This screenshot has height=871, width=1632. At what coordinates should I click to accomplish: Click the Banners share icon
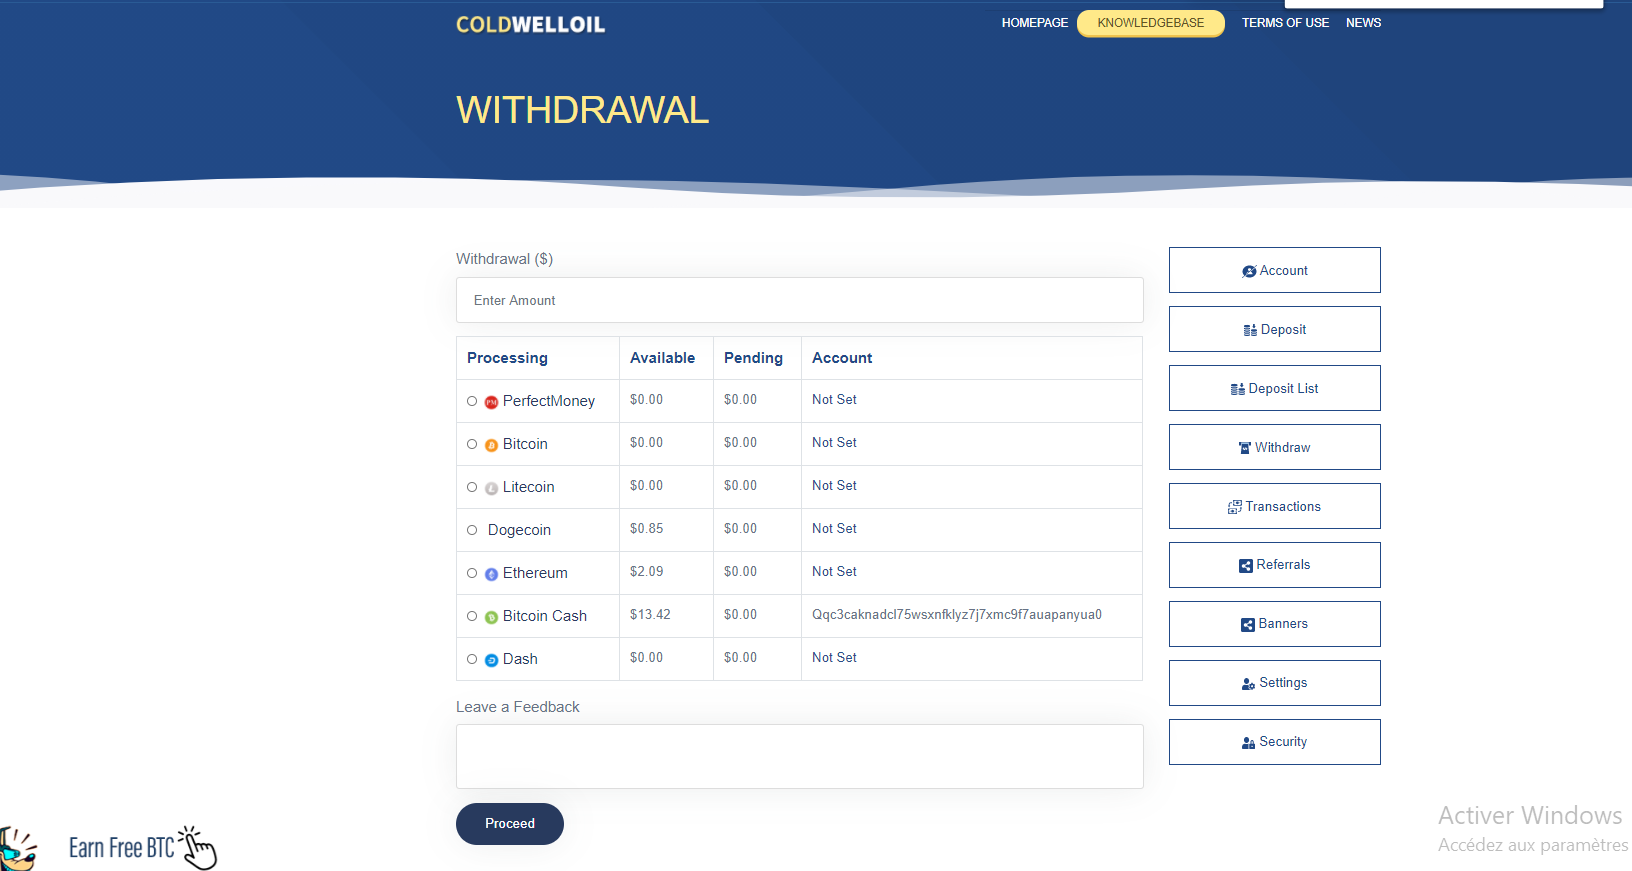click(x=1248, y=625)
